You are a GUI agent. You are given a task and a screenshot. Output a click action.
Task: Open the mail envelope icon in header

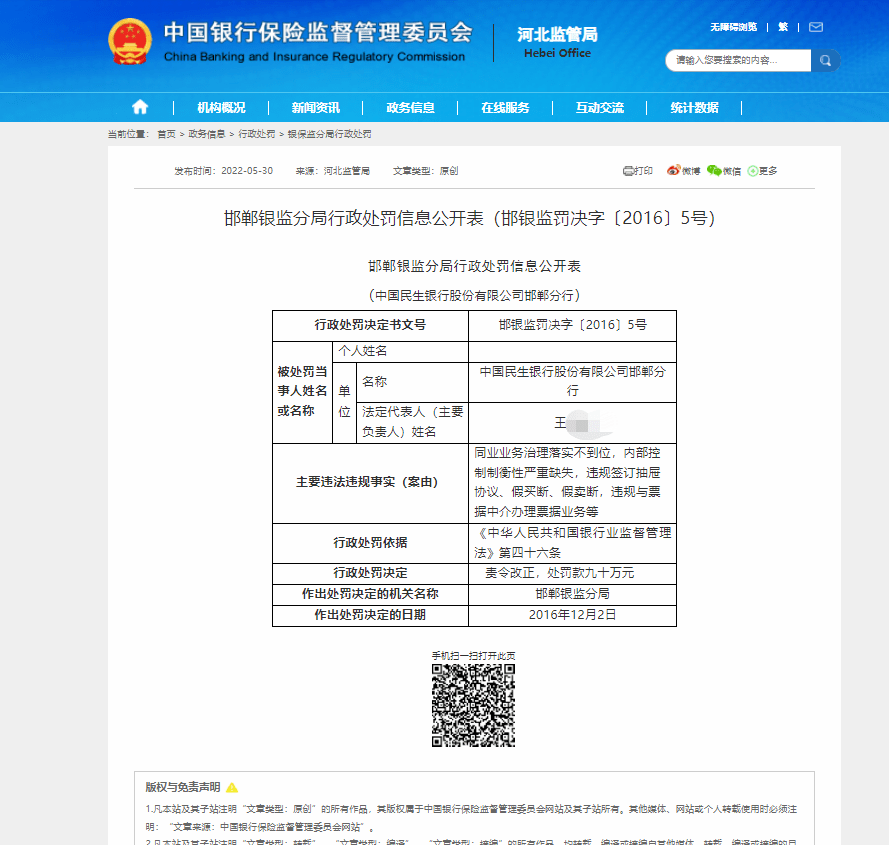tap(816, 27)
